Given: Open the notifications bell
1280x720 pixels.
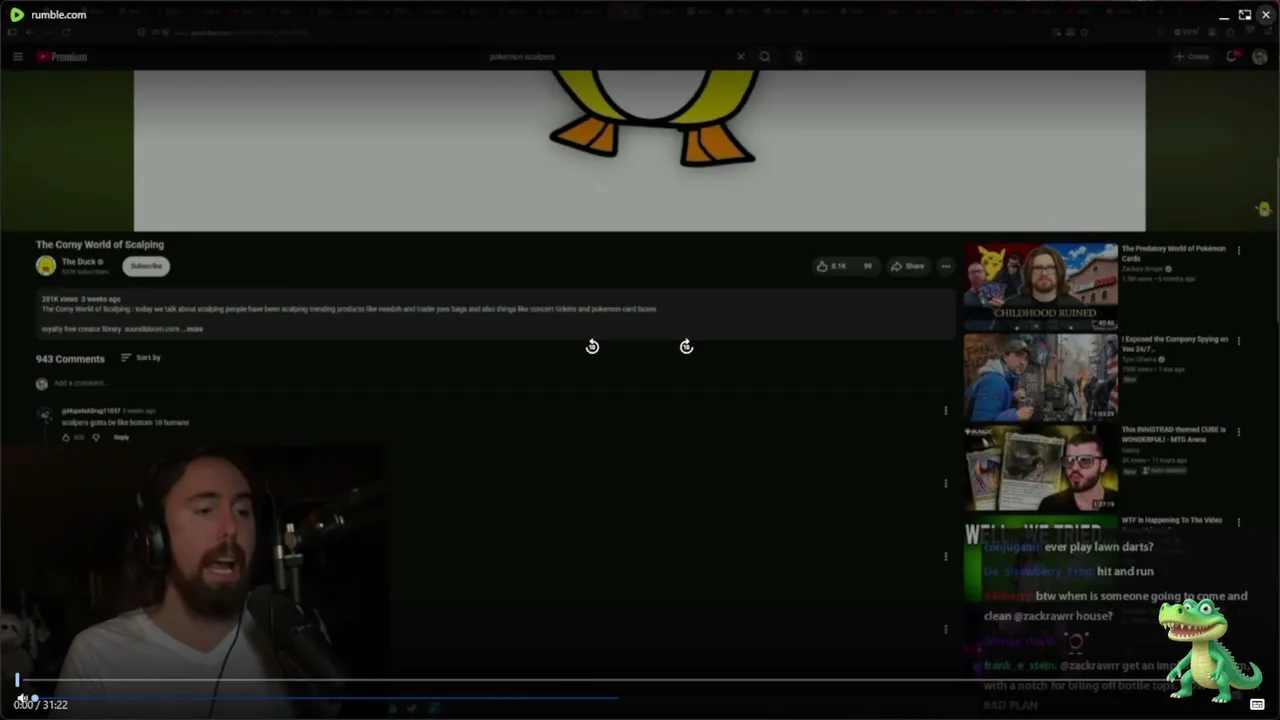Looking at the screenshot, I should 1233,57.
